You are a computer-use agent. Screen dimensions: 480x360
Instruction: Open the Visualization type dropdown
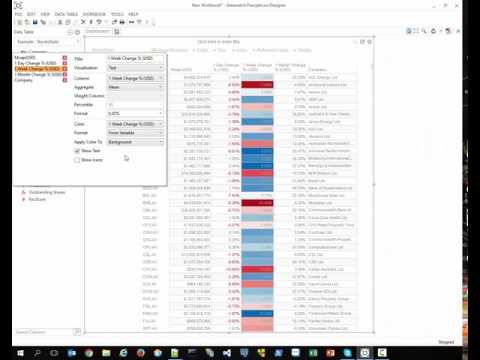tap(135, 68)
